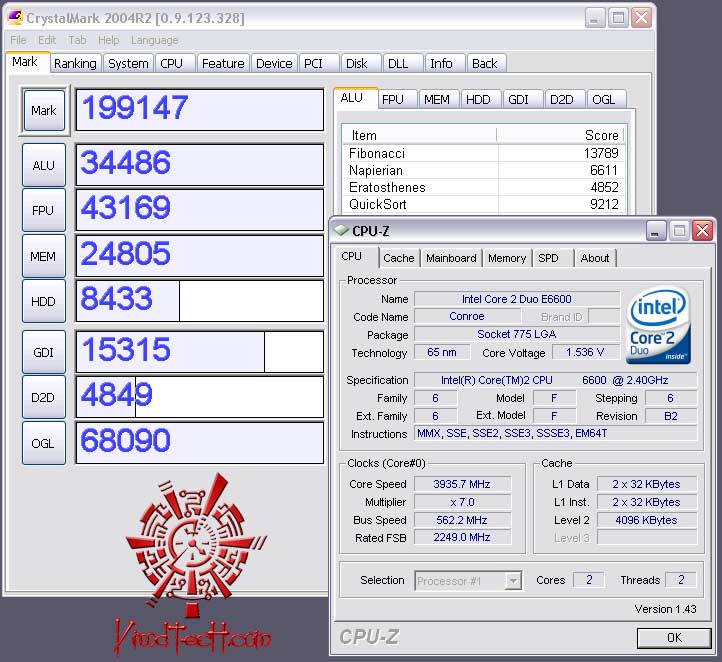Open the Cache tab in CPU-Z
This screenshot has width=722, height=662.
tap(399, 258)
